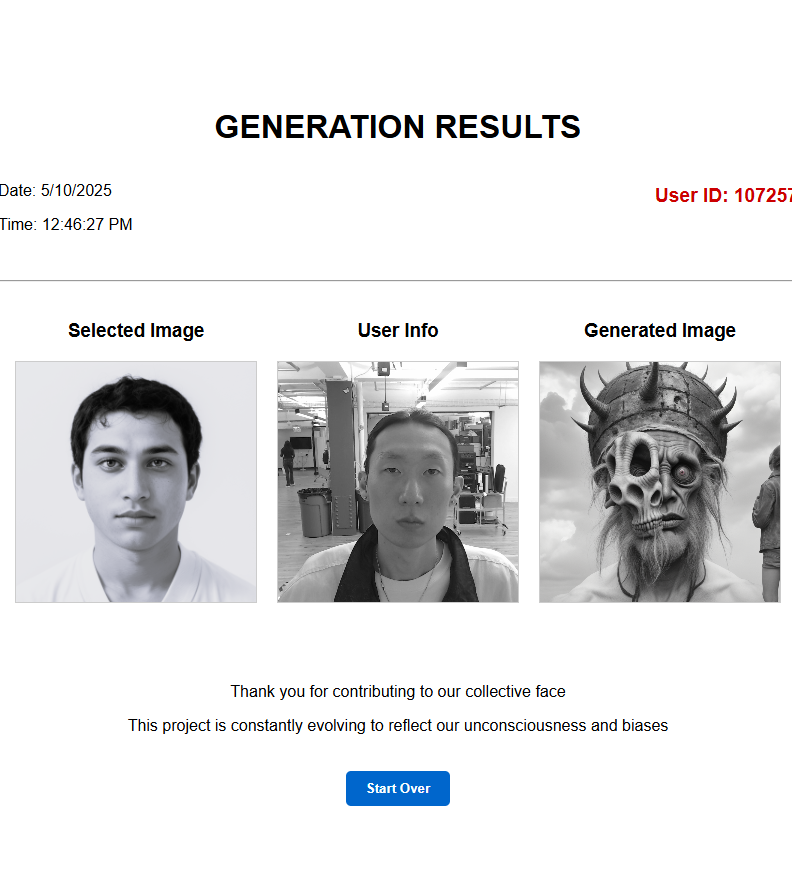Open the Generated Image monster picture
Image resolution: width=792 pixels, height=891 pixels.
(660, 482)
